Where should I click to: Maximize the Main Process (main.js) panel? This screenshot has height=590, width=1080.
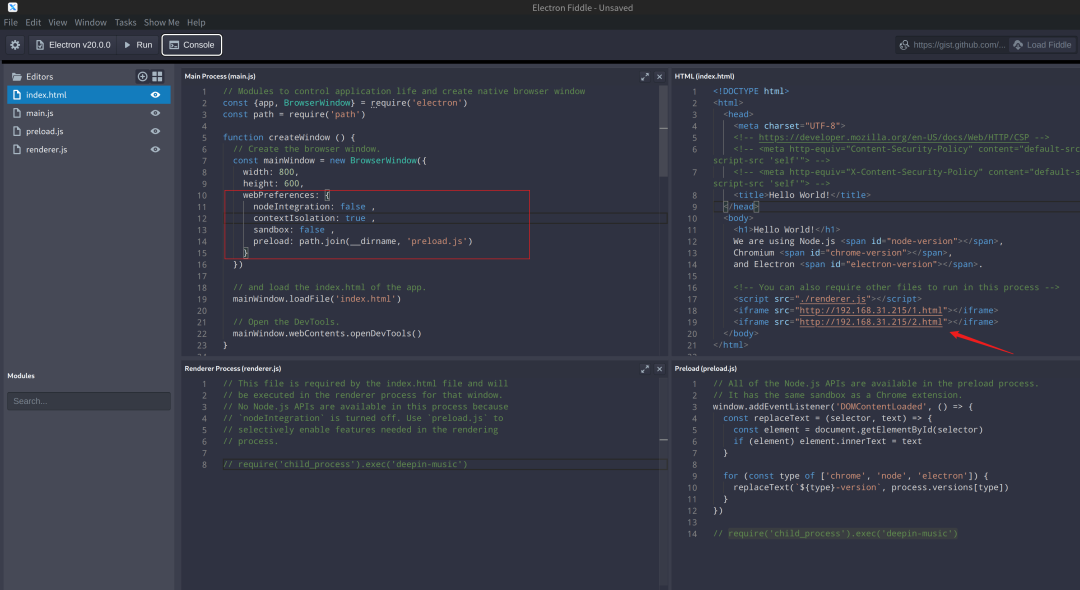click(x=645, y=77)
